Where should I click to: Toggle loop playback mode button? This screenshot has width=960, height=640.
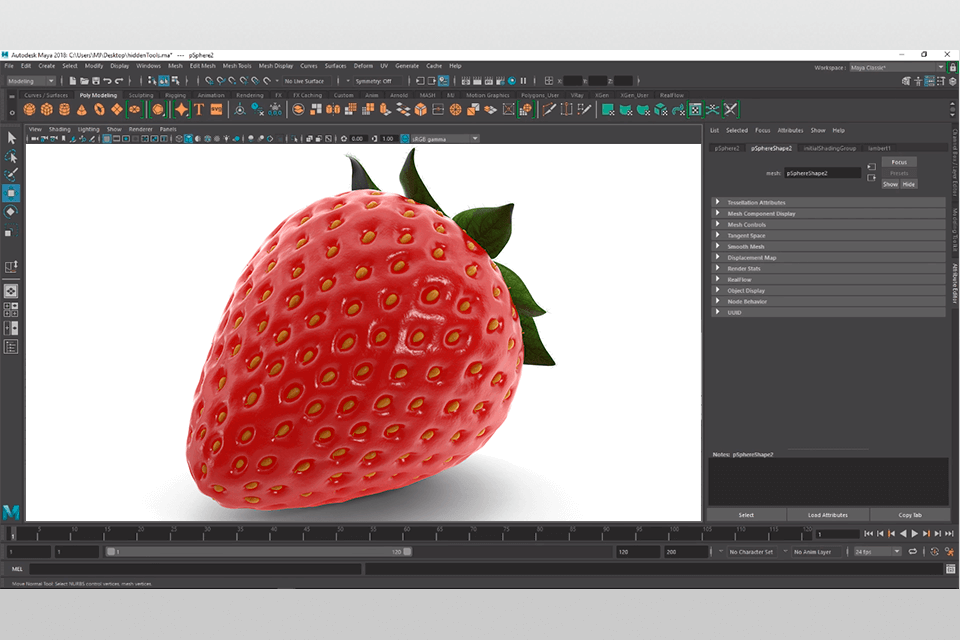(912, 552)
